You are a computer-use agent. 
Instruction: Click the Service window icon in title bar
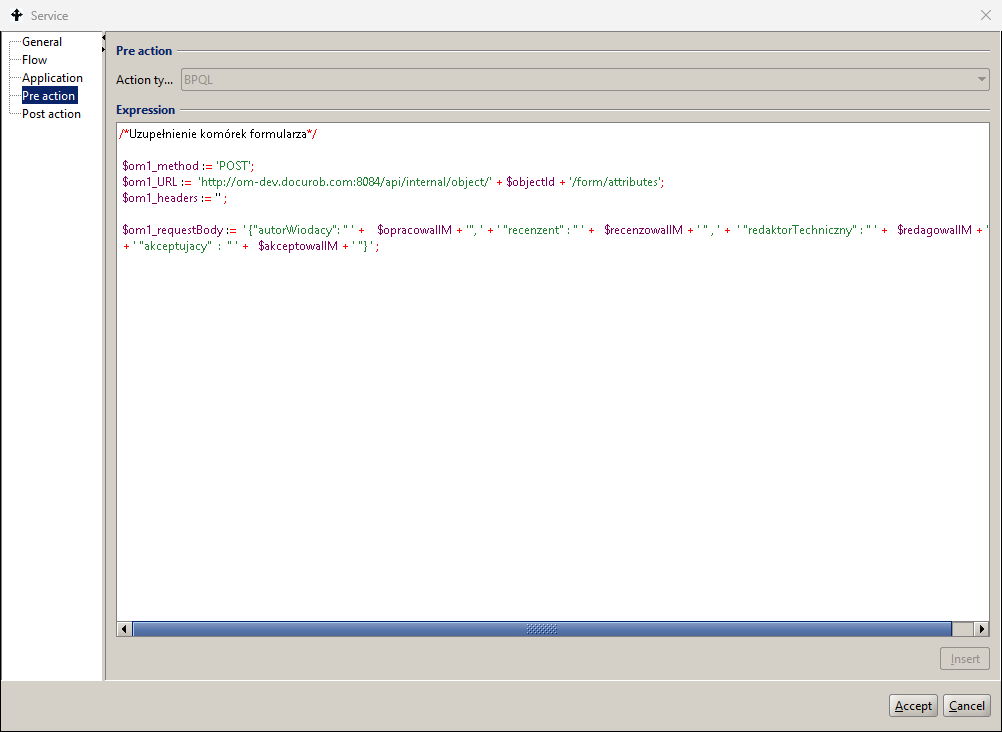point(16,16)
